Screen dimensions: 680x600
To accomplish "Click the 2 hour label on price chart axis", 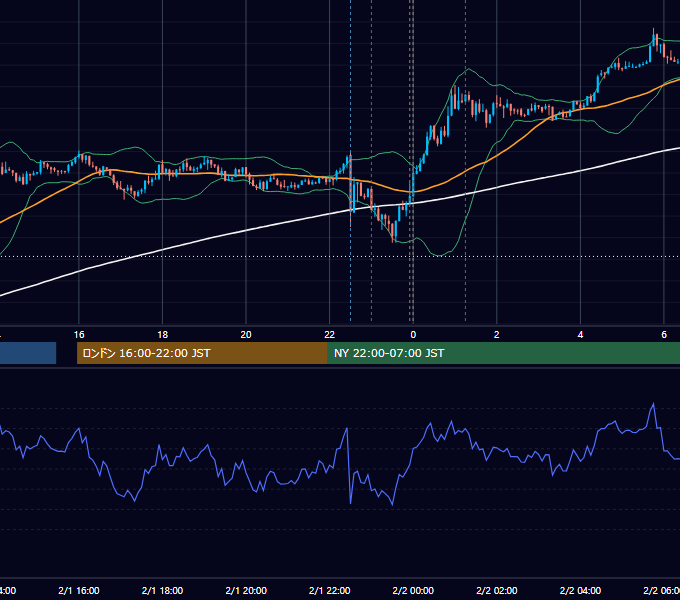I will [497, 335].
